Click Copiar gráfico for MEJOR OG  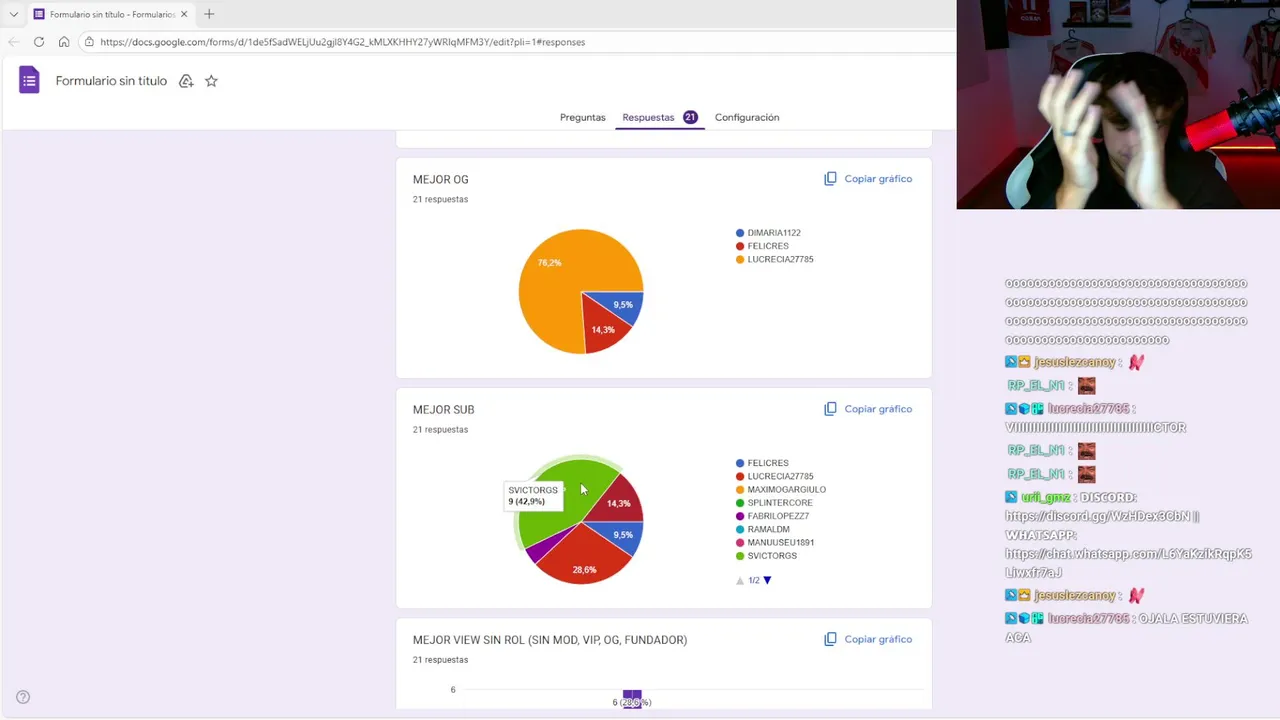(878, 179)
